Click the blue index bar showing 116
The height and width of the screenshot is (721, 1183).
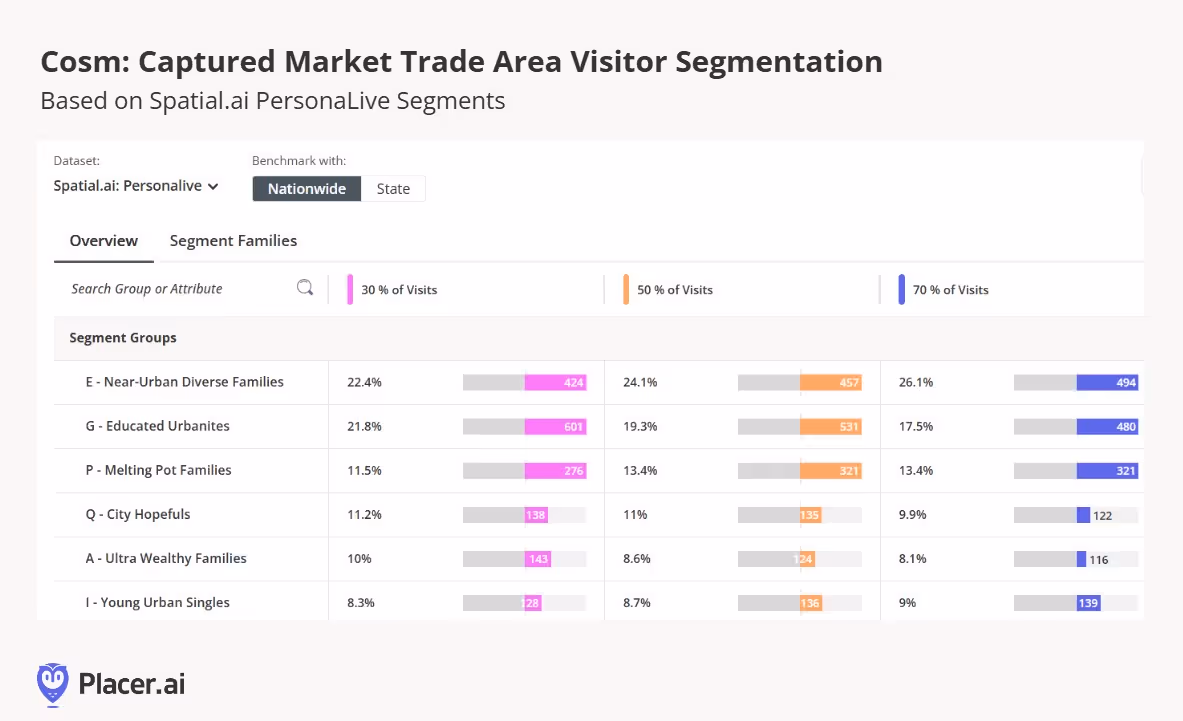[1081, 559]
